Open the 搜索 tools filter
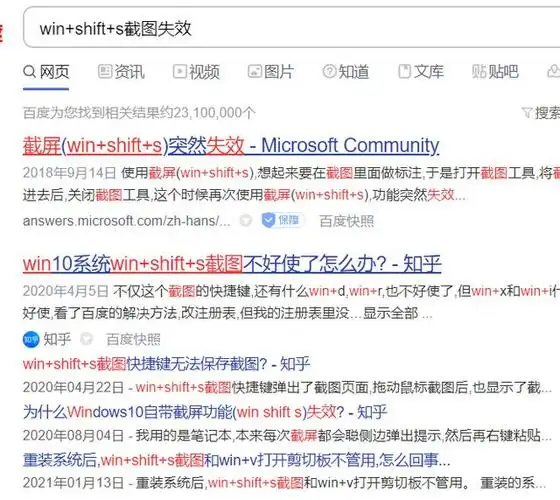The image size is (560, 500). point(541,113)
